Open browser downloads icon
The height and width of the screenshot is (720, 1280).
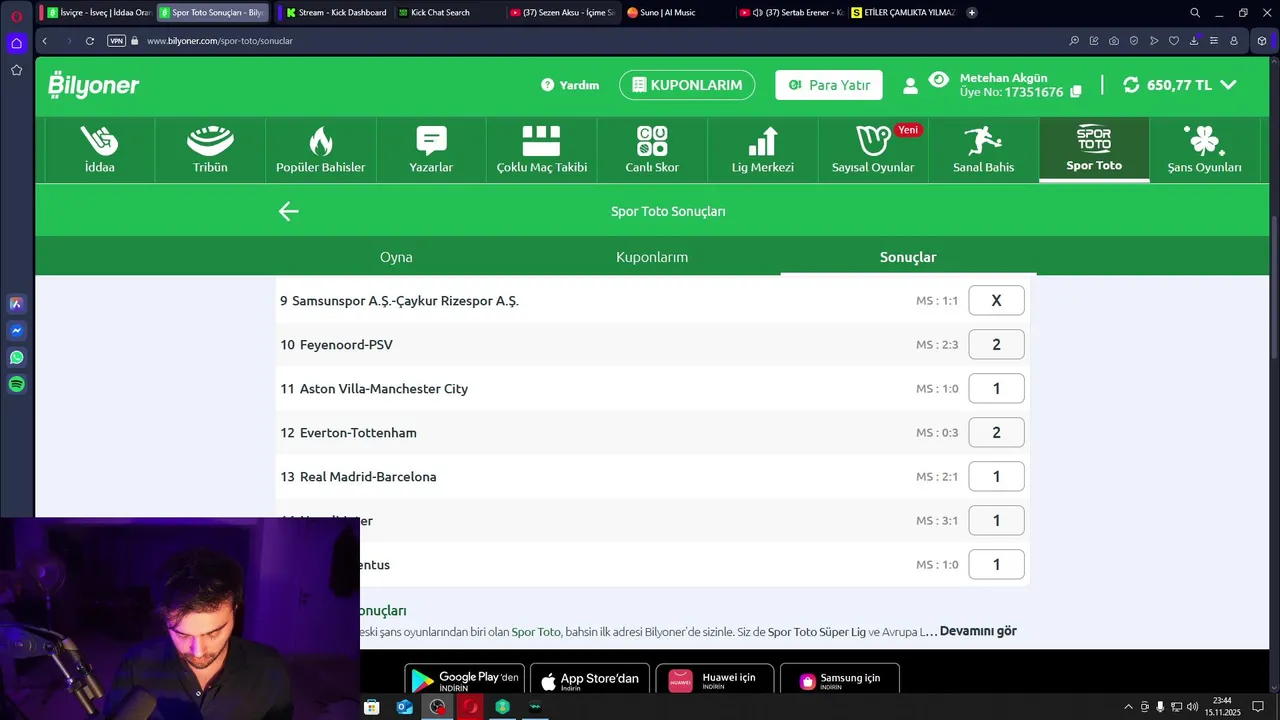click(1194, 41)
